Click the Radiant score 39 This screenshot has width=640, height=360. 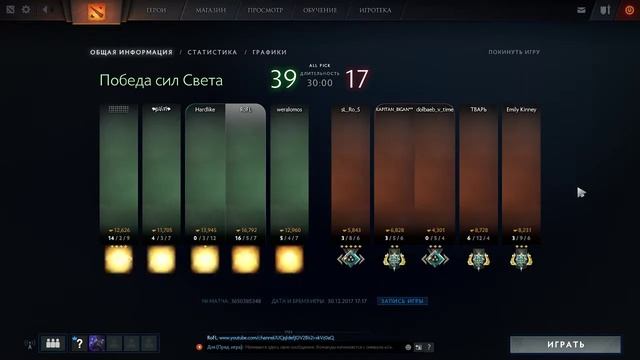point(283,79)
